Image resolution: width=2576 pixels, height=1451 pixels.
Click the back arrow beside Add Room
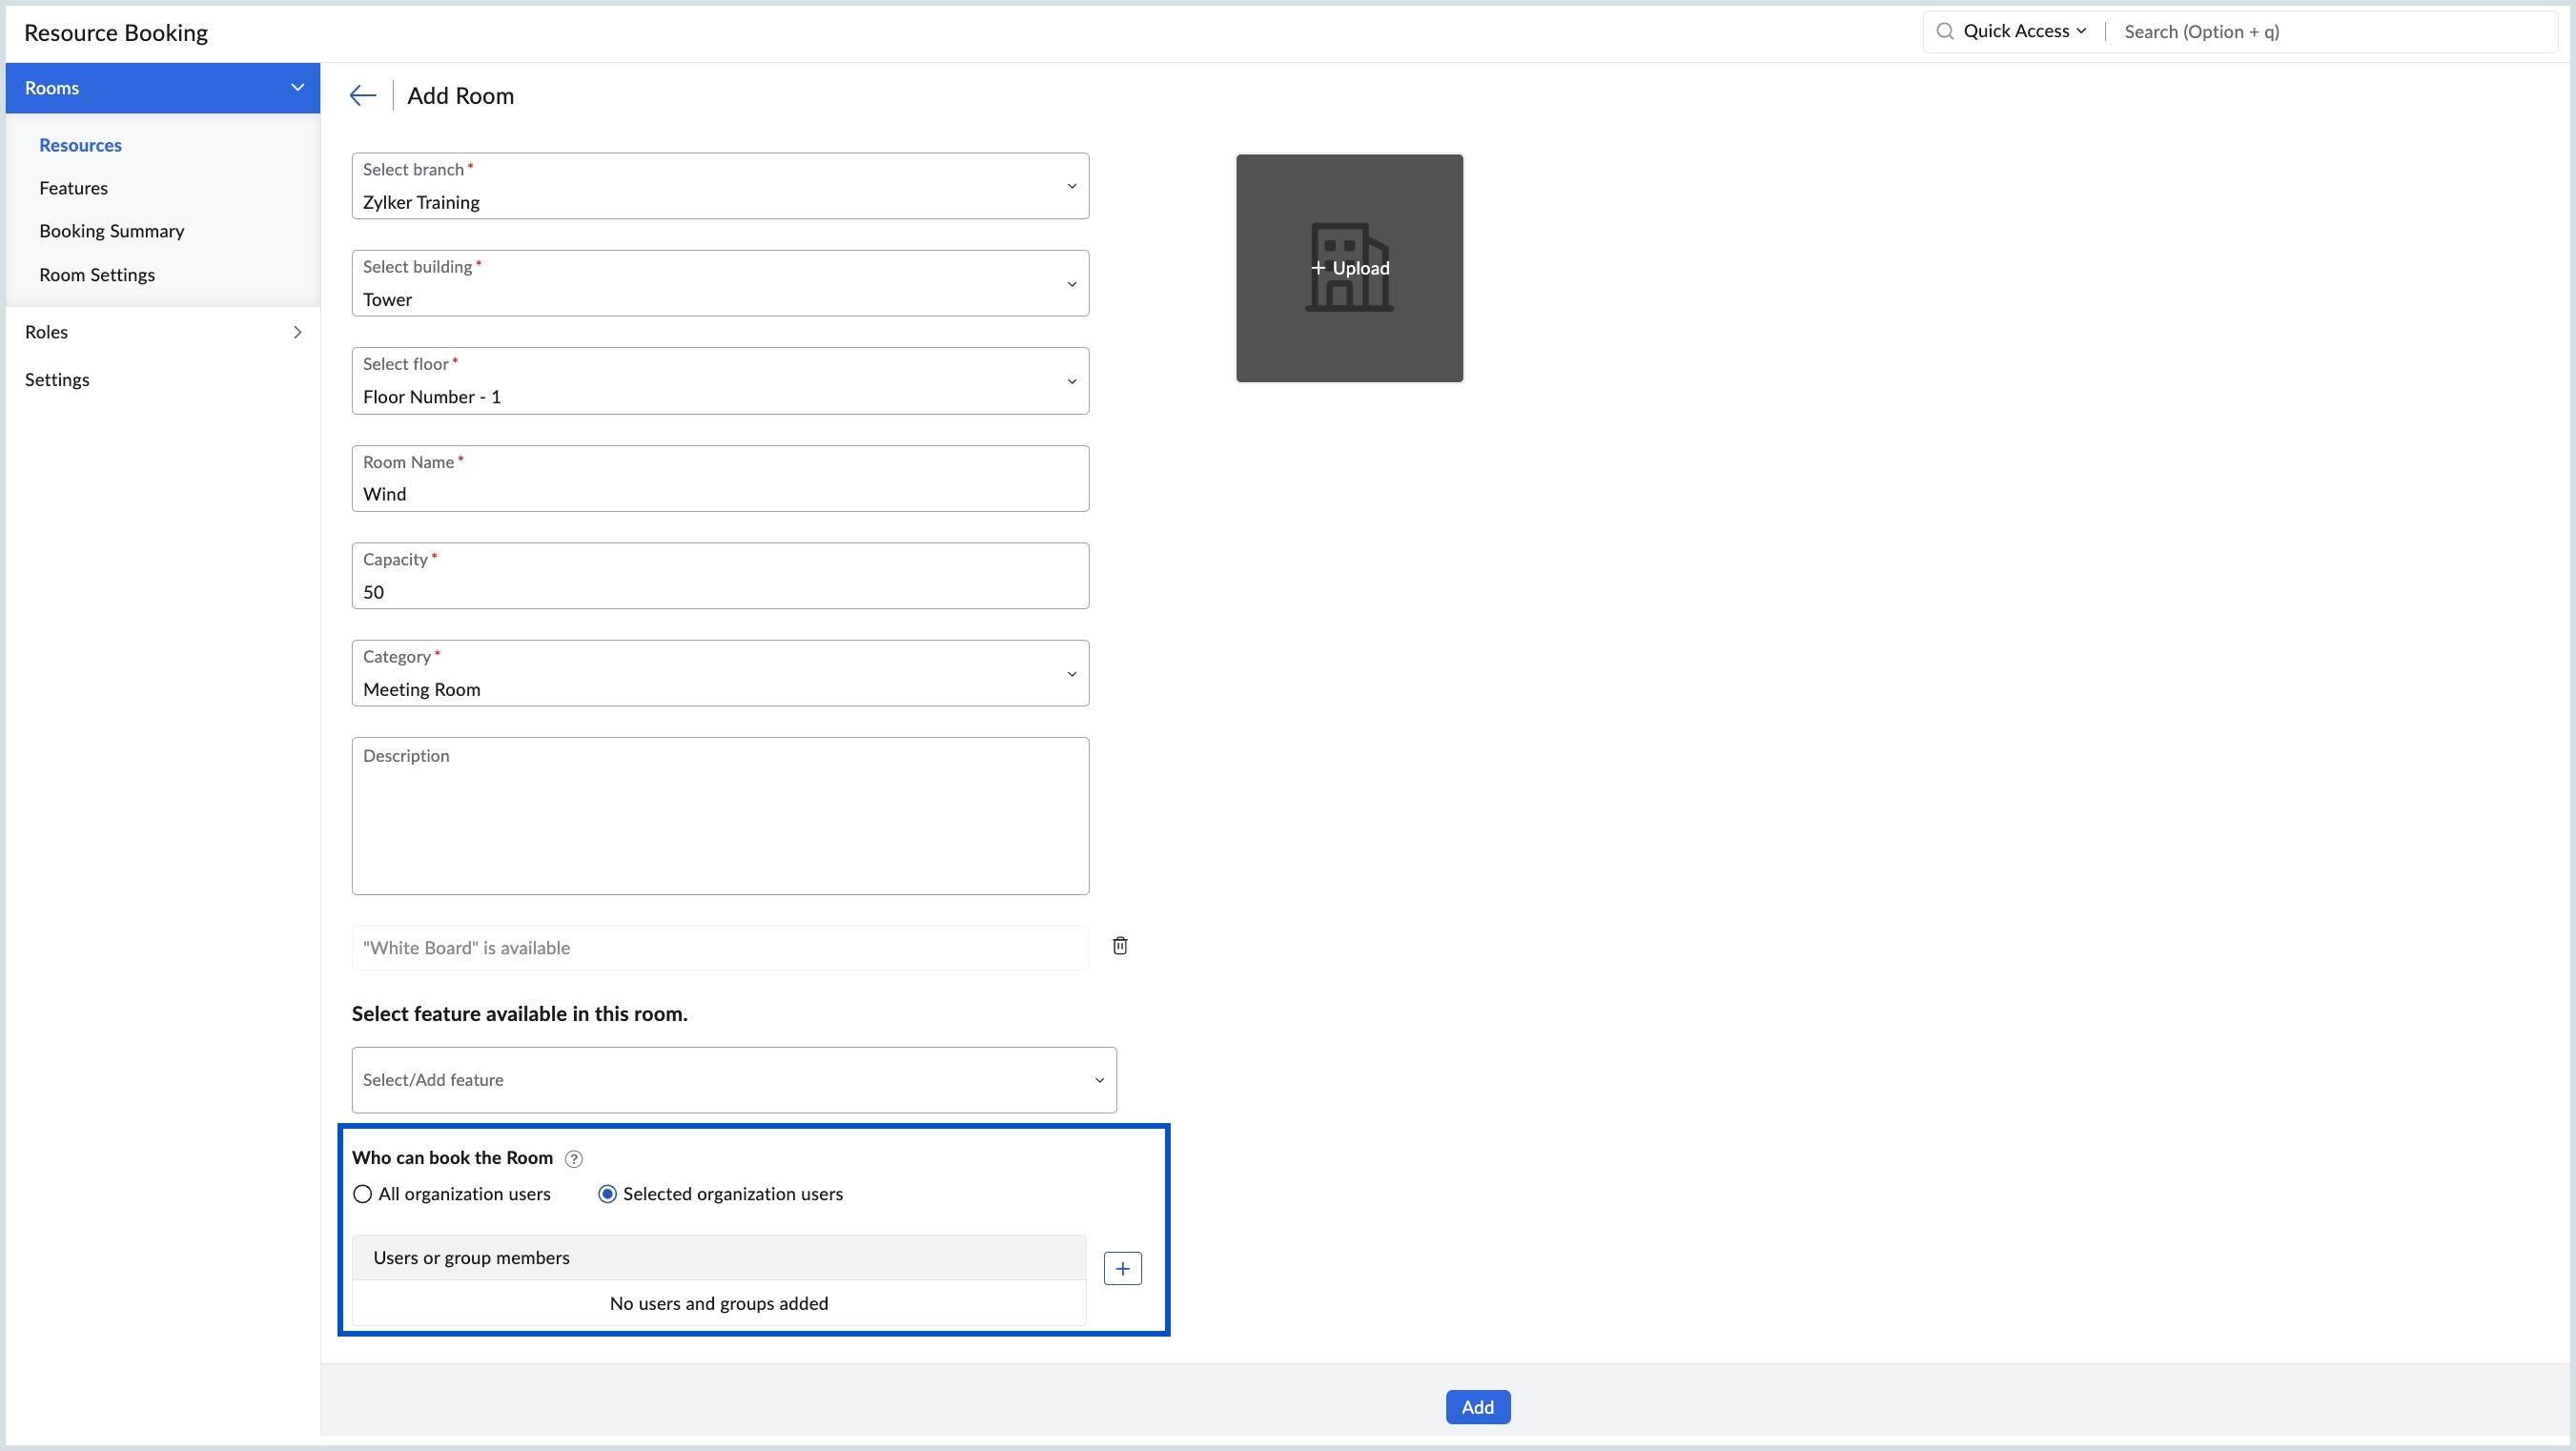pos(362,96)
